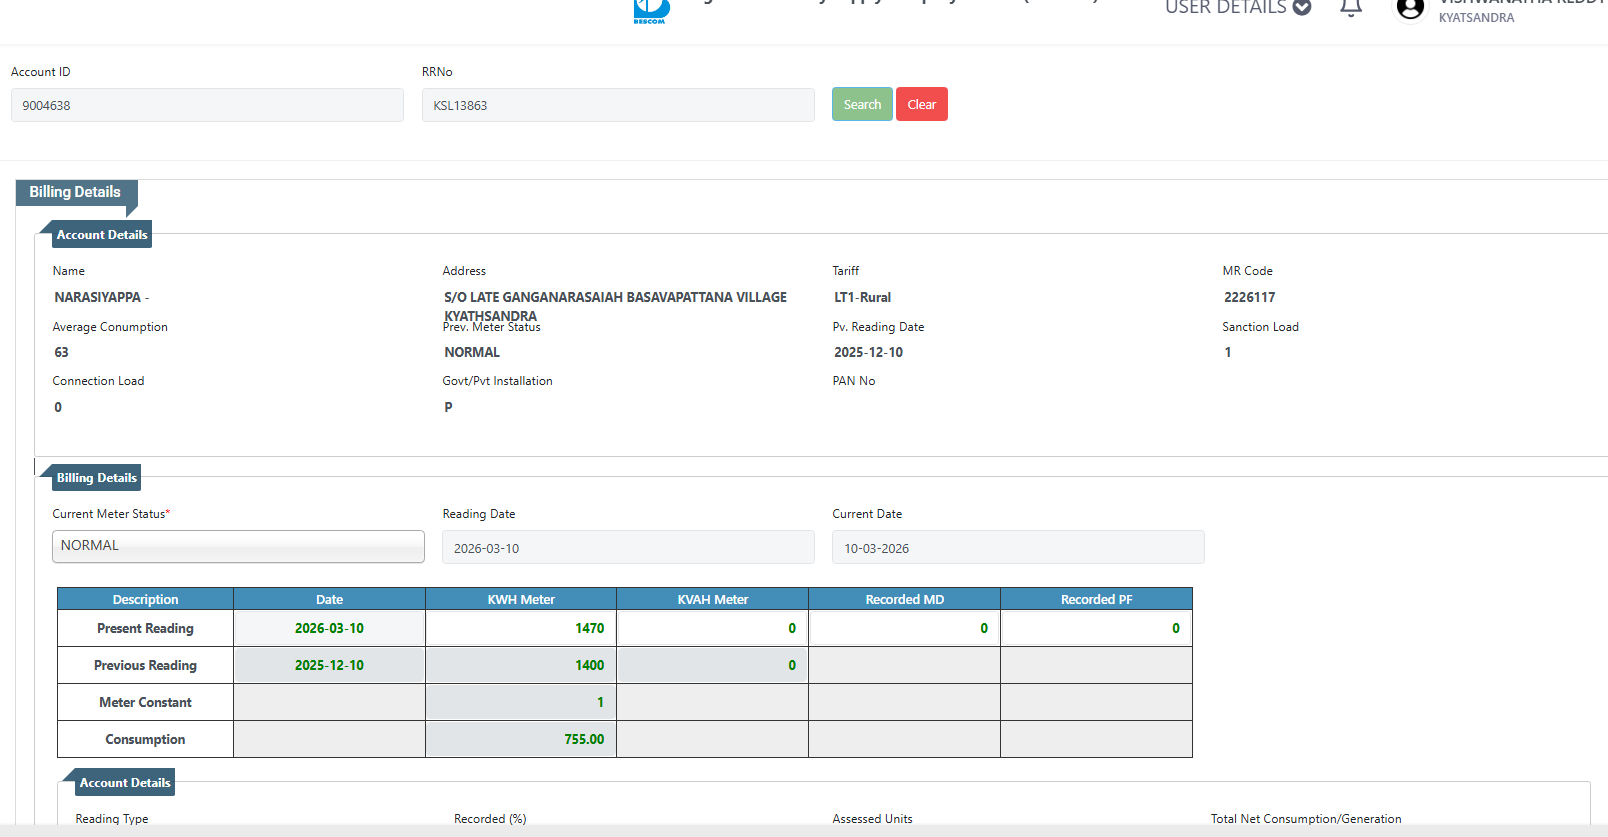Click the Billing Details subsection header

(x=96, y=478)
